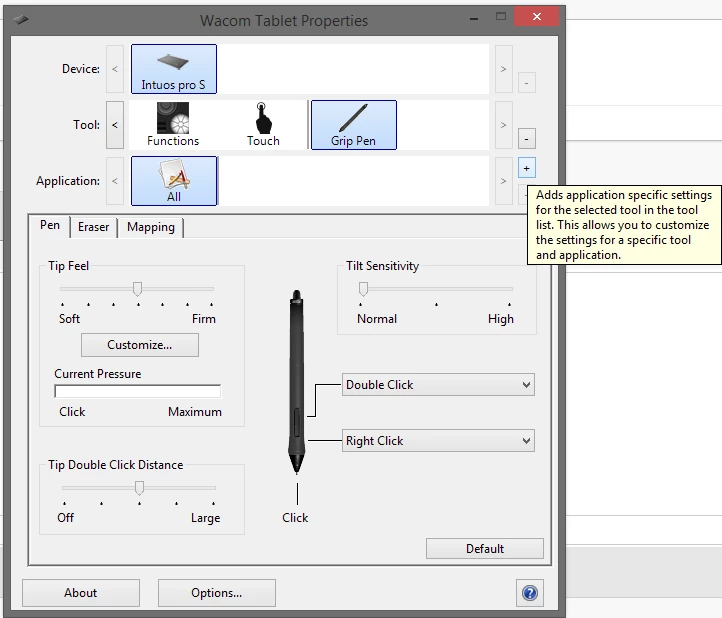
Task: Close the Wacom Tablet Properties window
Action: pyautogui.click(x=536, y=17)
